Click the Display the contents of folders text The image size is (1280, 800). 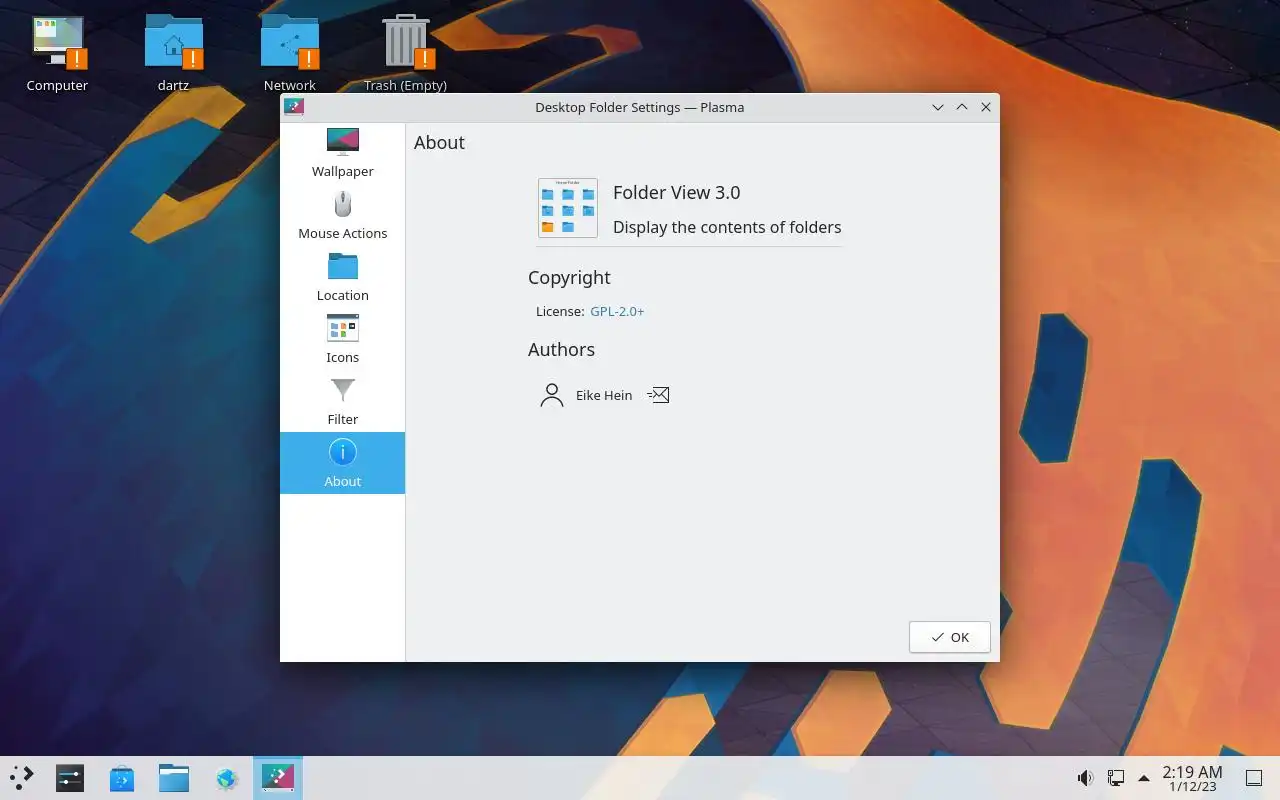click(x=727, y=227)
